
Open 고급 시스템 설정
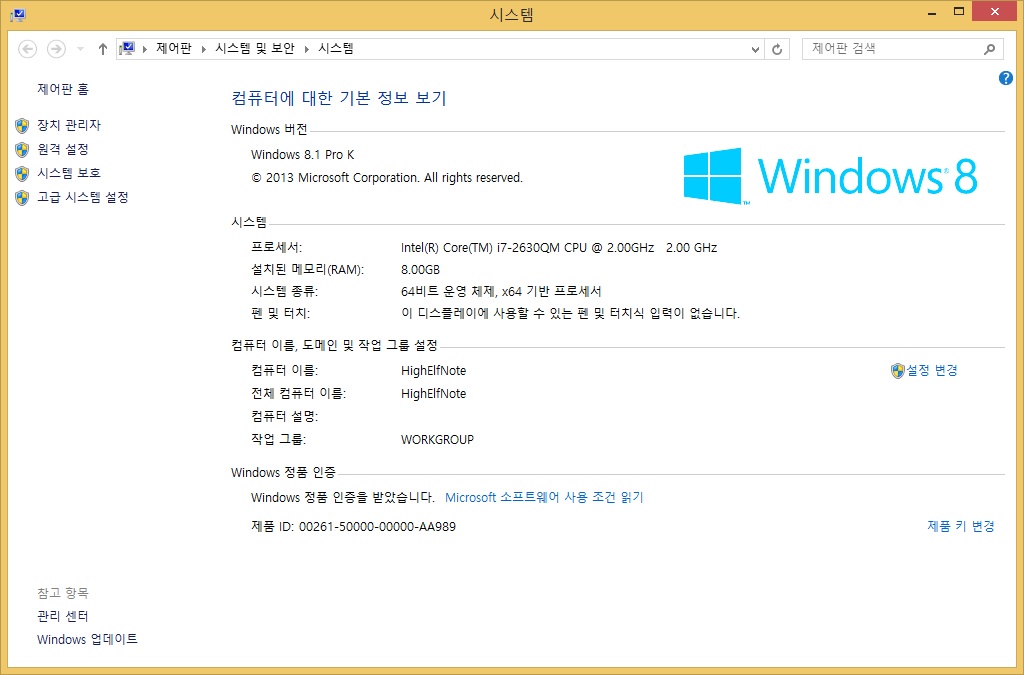(83, 197)
